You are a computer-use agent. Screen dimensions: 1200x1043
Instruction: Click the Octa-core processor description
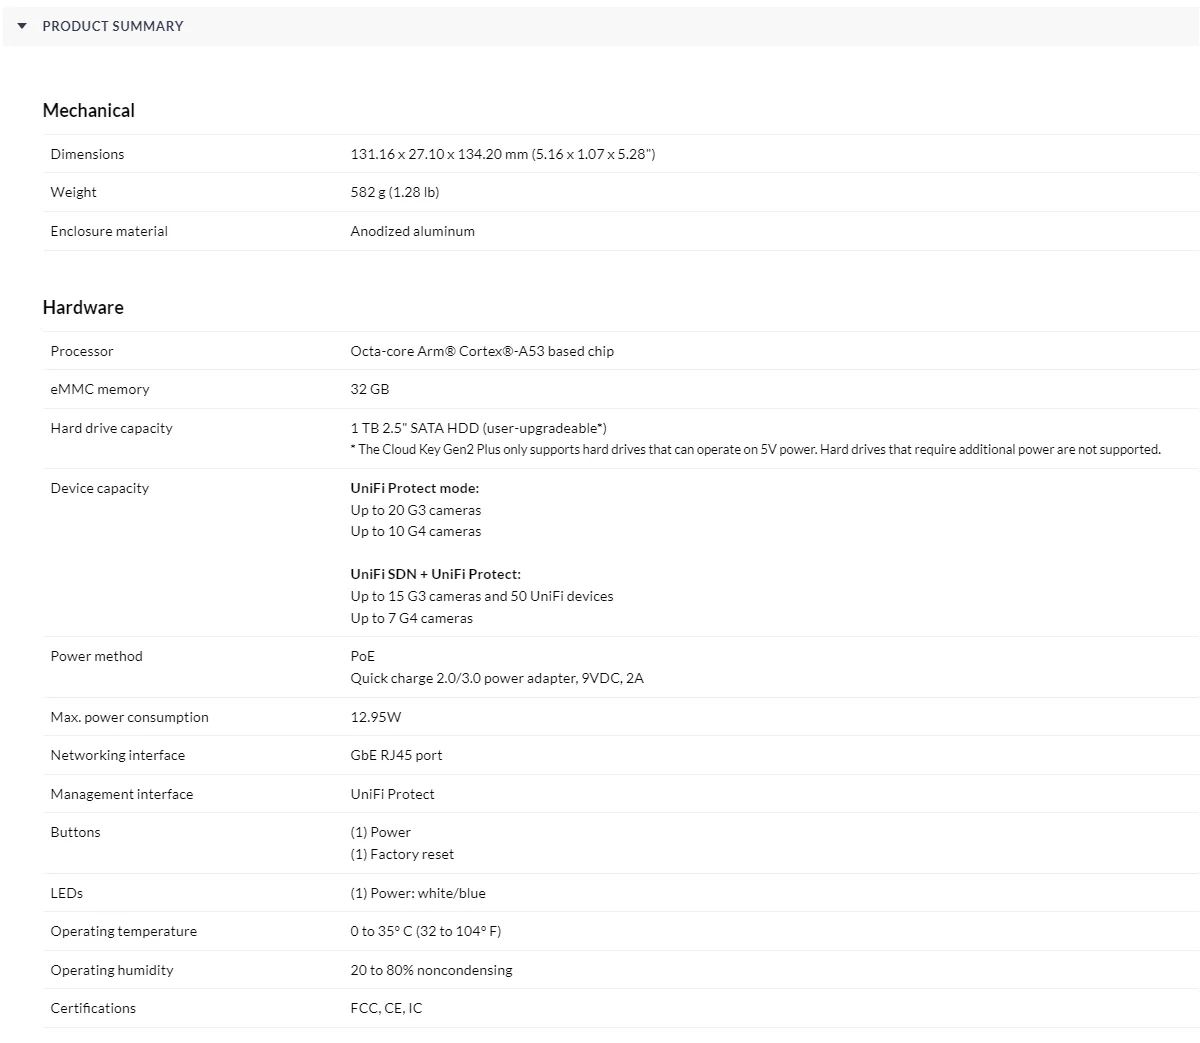[482, 351]
